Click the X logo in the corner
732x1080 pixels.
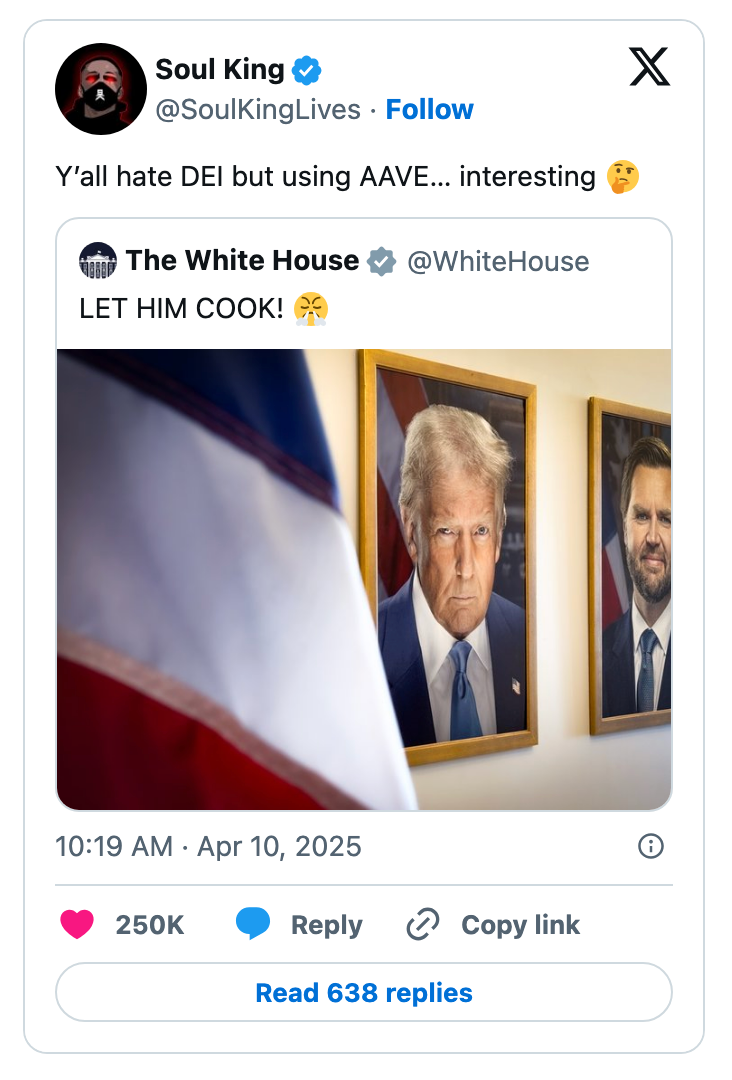click(650, 68)
